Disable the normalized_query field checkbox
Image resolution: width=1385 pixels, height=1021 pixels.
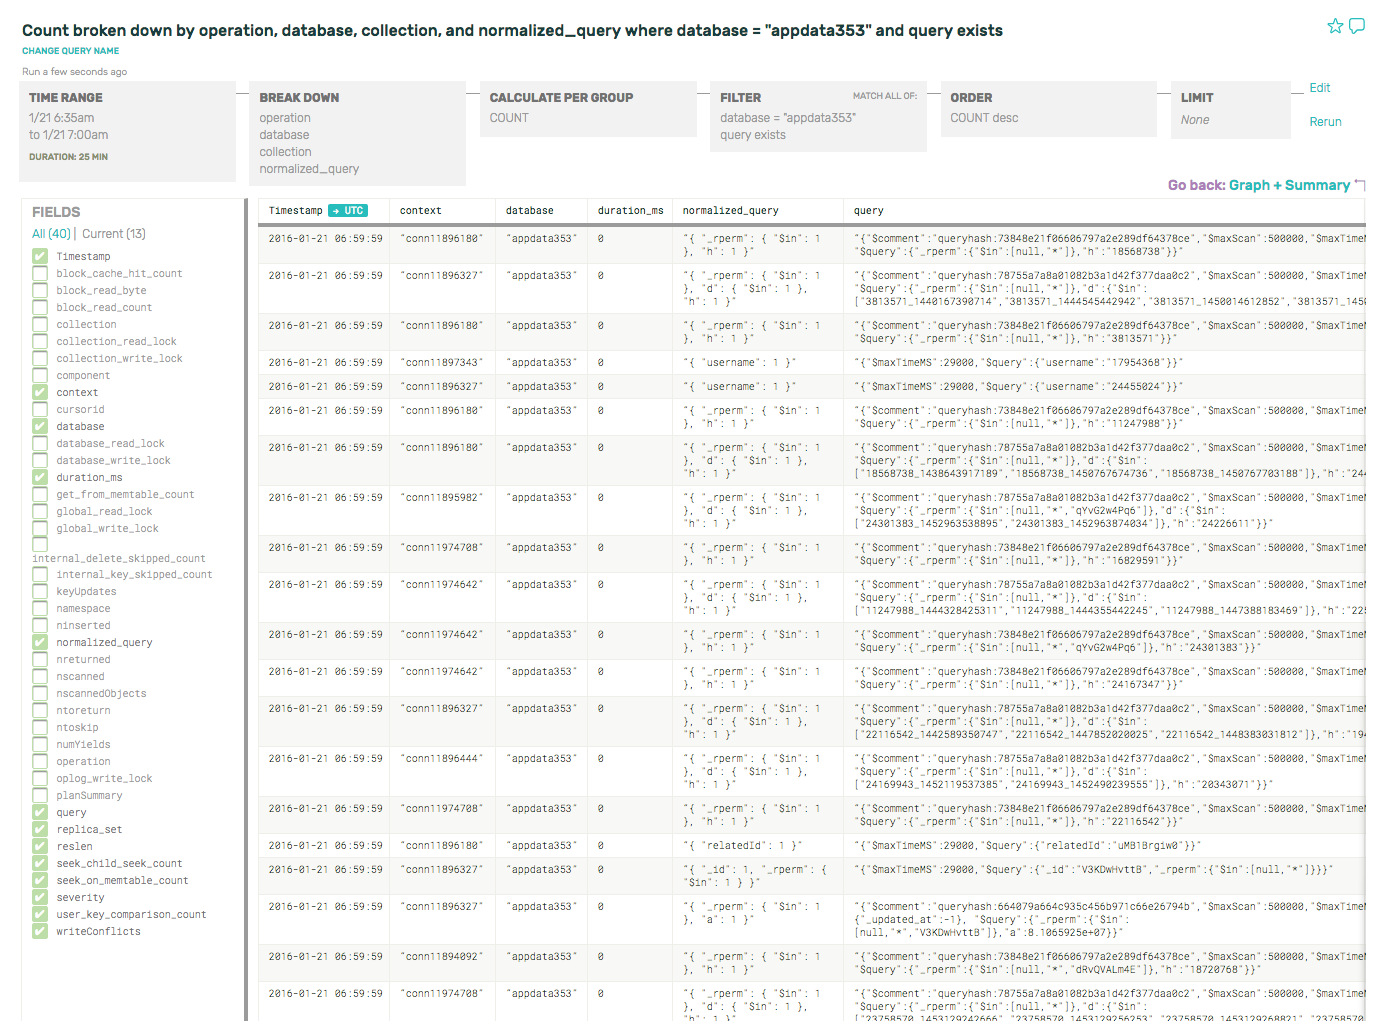click(x=40, y=643)
